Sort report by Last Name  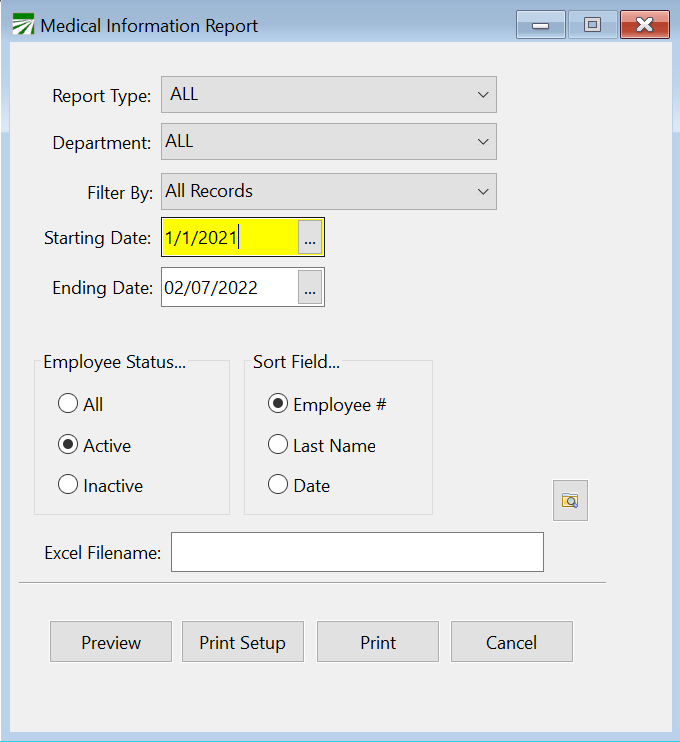278,446
